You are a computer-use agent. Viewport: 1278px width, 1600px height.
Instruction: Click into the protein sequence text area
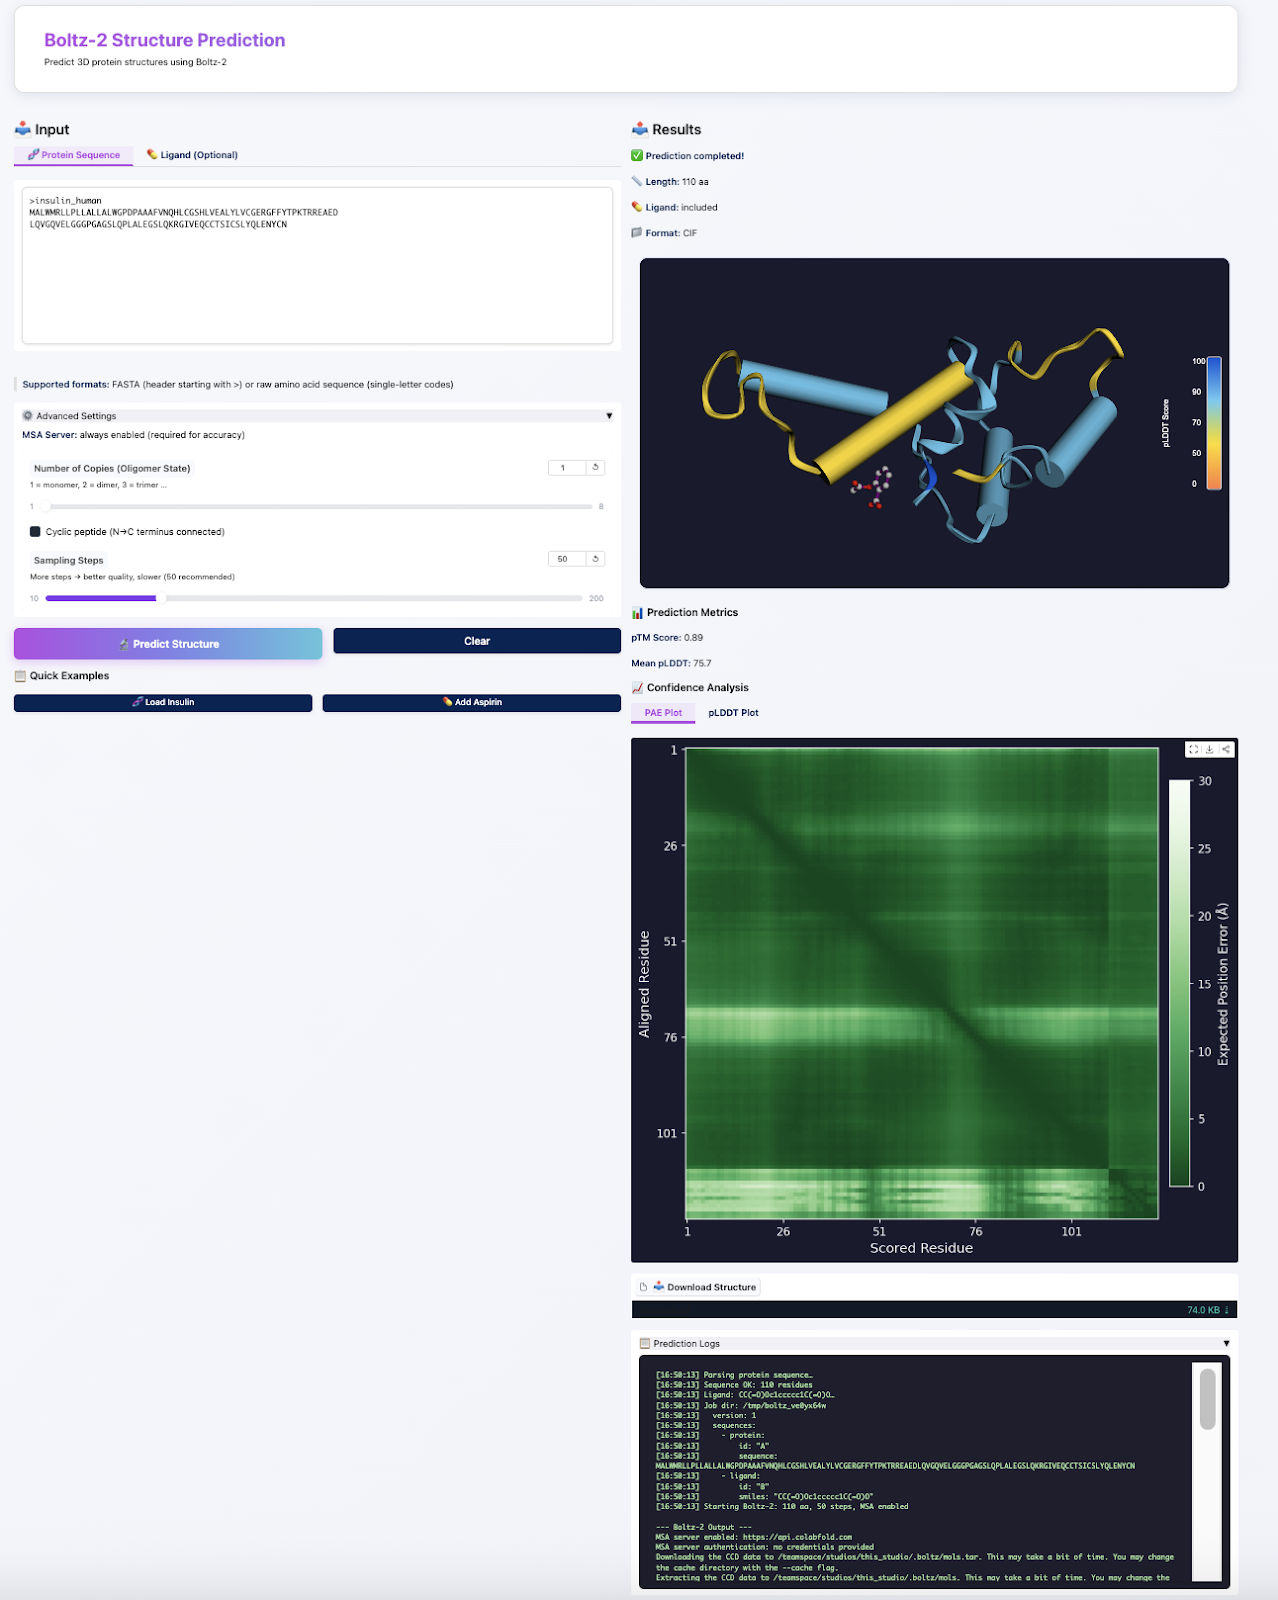(317, 265)
